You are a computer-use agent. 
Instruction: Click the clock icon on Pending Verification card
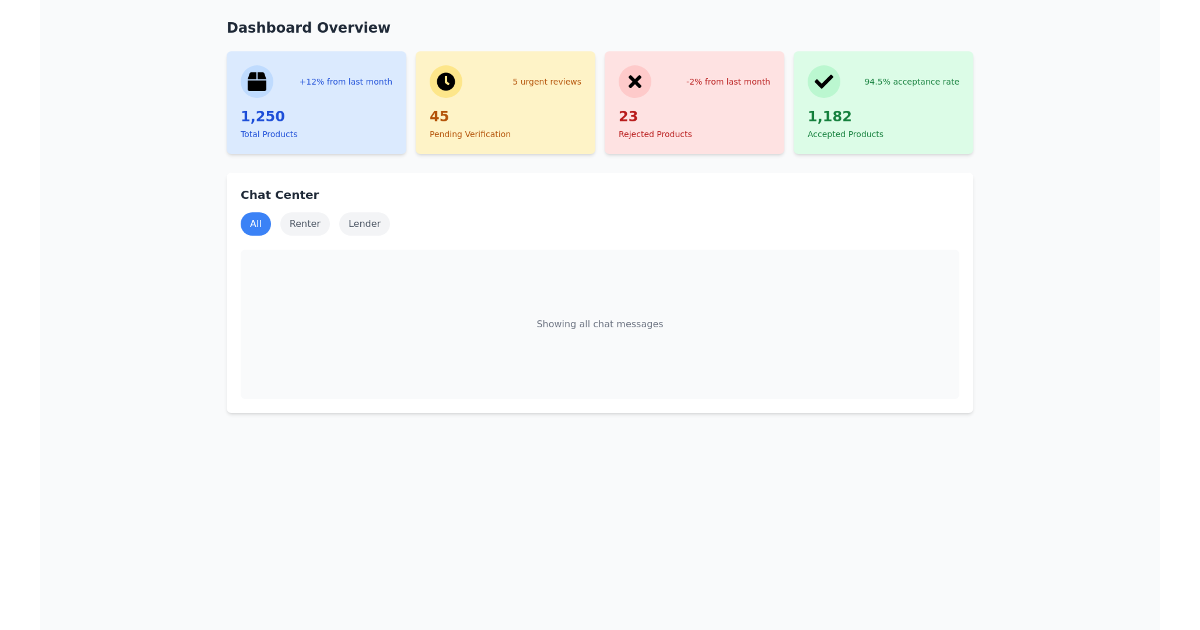(446, 81)
